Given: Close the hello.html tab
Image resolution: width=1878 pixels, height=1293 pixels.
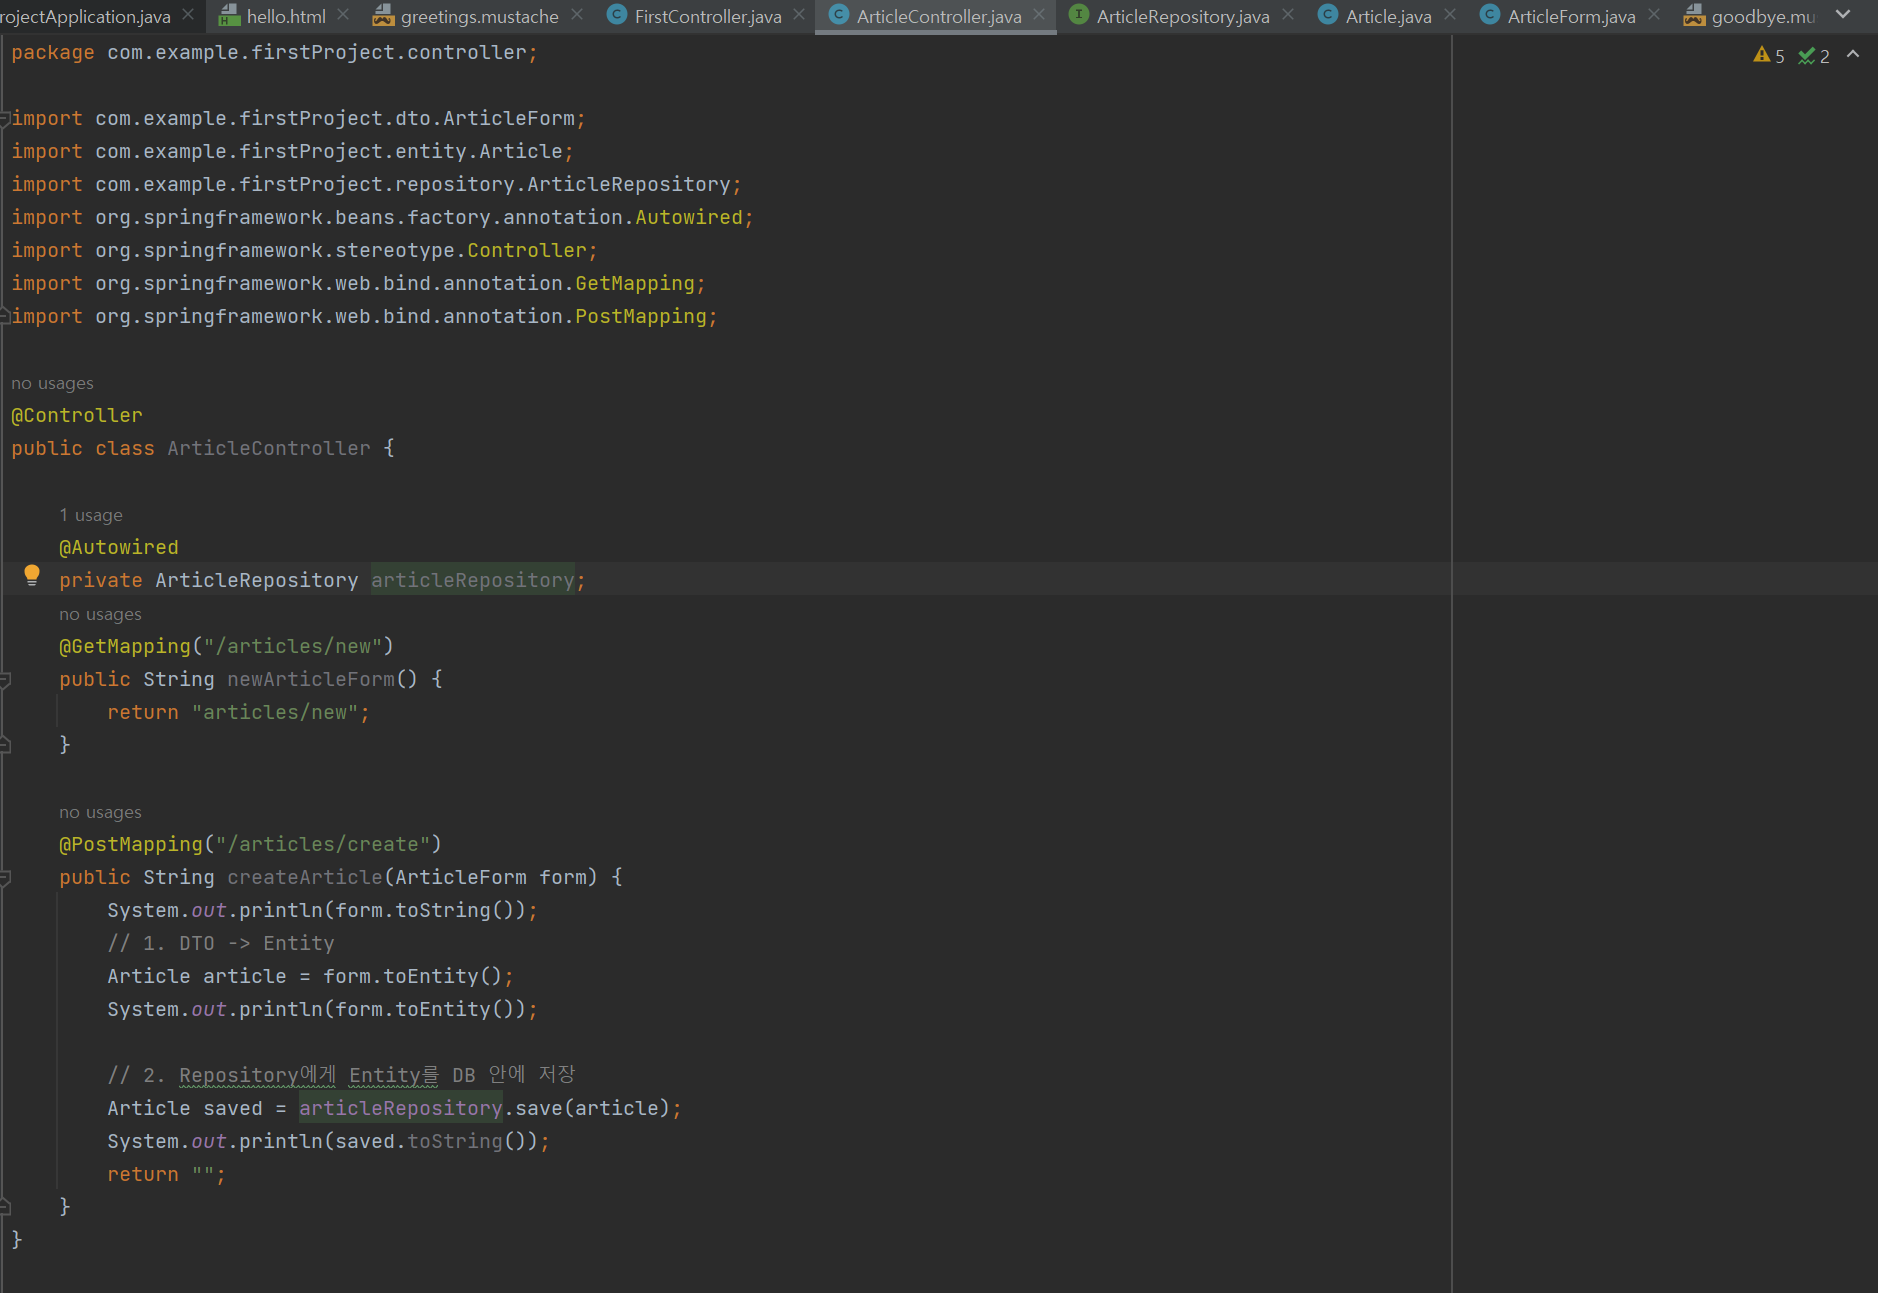Looking at the screenshot, I should (x=343, y=15).
